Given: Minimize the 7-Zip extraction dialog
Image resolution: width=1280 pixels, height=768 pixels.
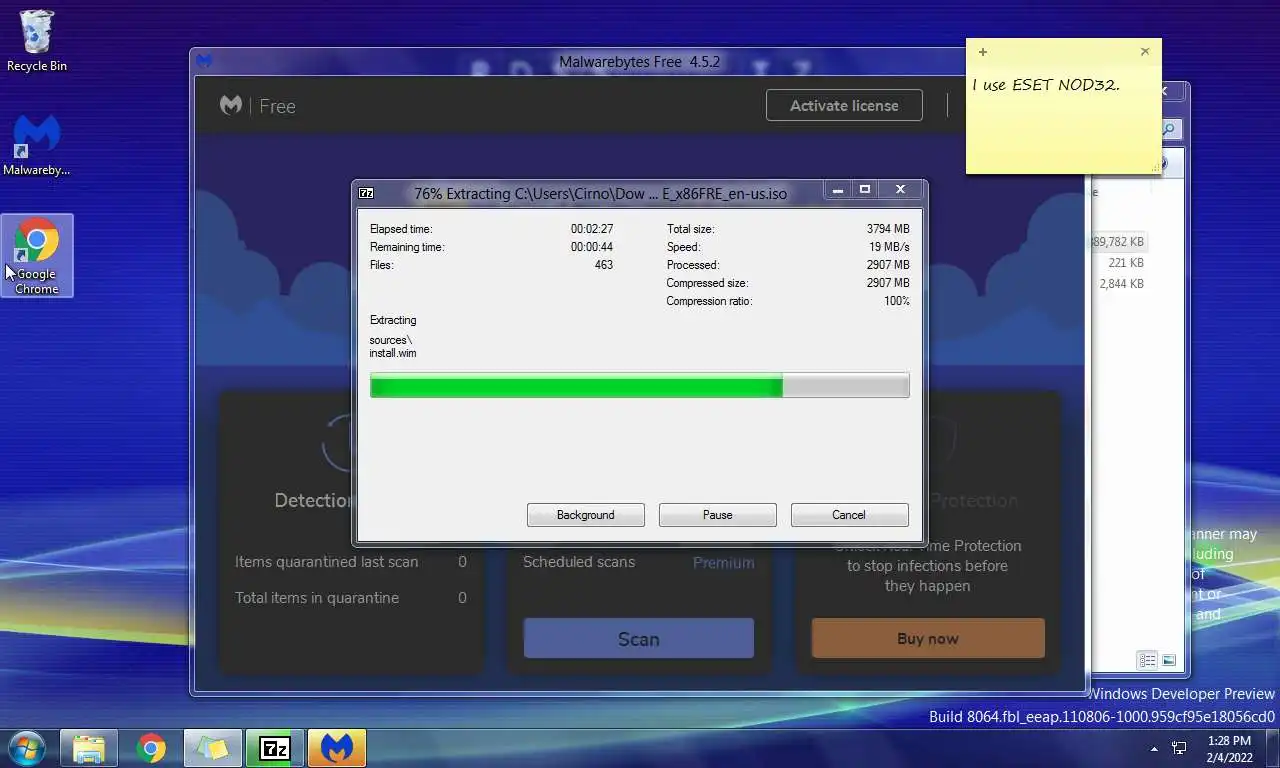Looking at the screenshot, I should 838,189.
